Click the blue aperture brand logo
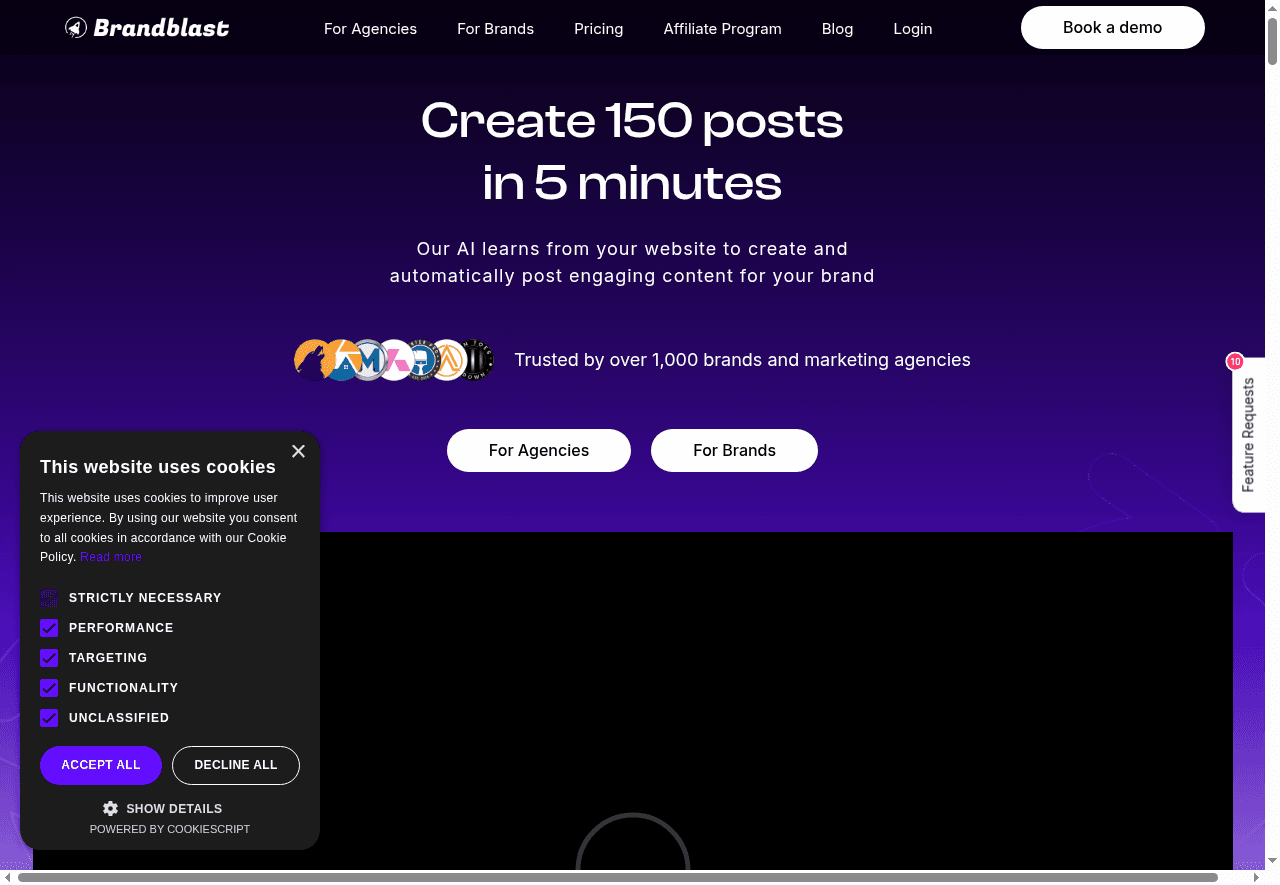This screenshot has height=885, width=1280. pos(340,360)
